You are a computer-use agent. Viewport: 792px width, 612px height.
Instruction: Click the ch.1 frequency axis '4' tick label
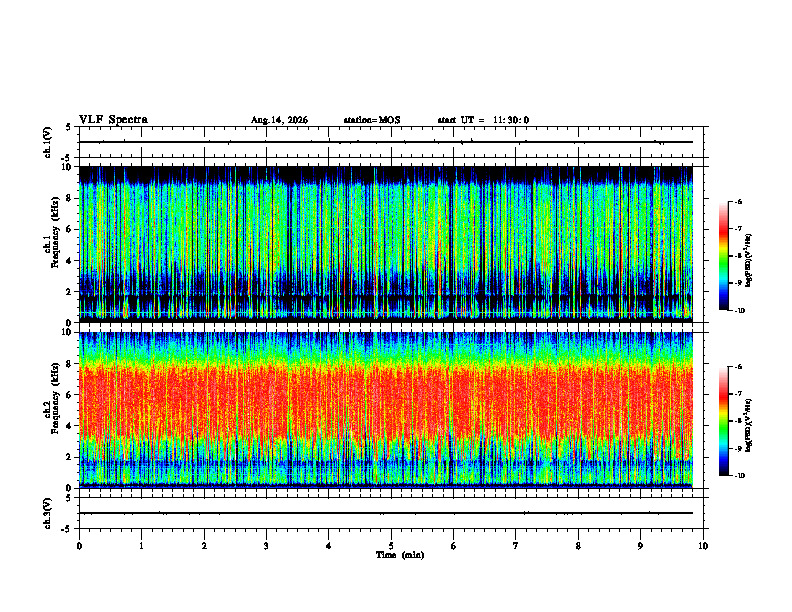coord(71,261)
